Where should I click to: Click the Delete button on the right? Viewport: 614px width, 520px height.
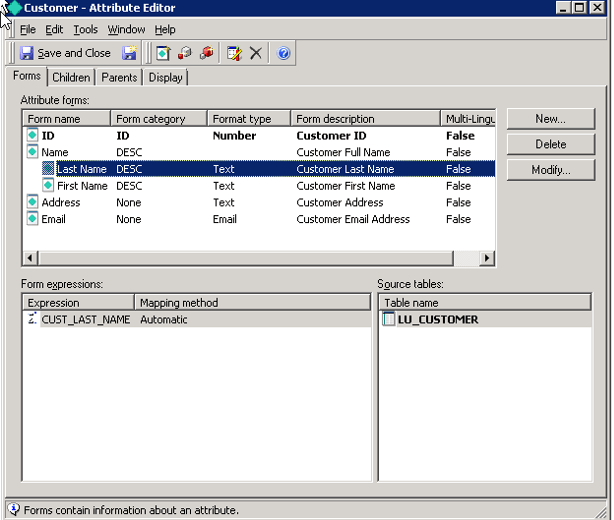tap(550, 144)
